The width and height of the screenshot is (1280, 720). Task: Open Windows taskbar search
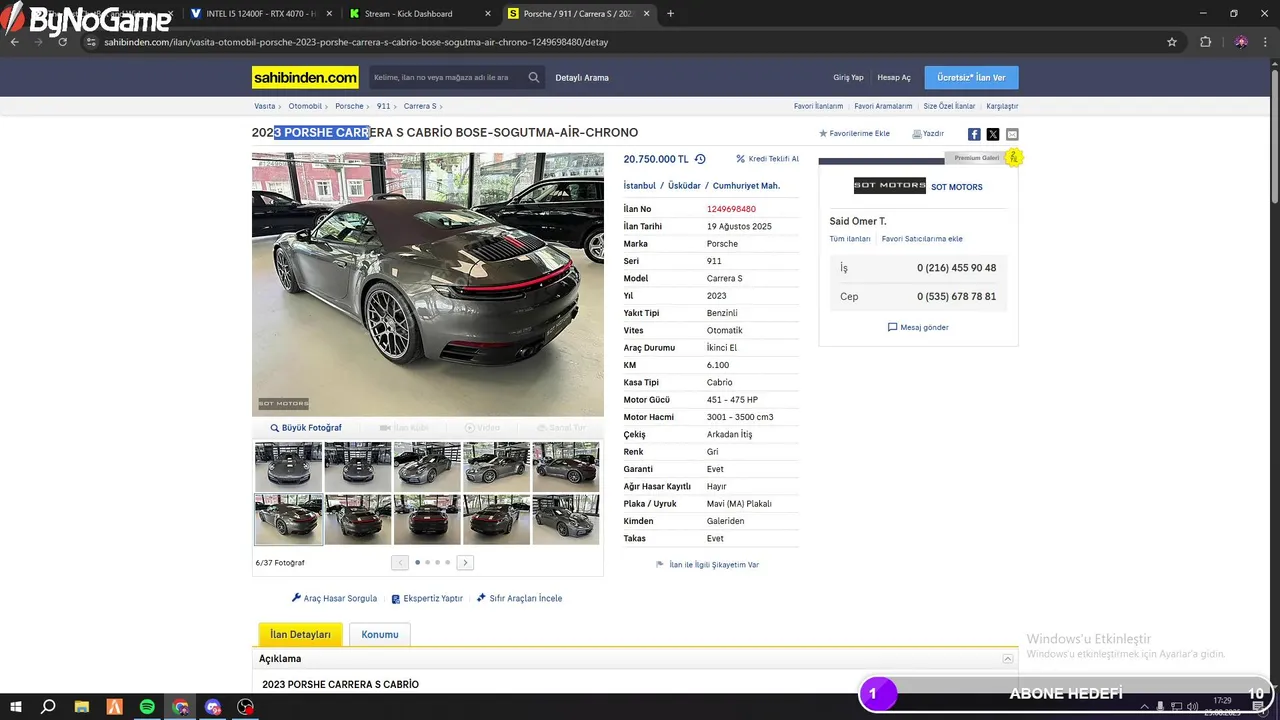click(x=48, y=707)
